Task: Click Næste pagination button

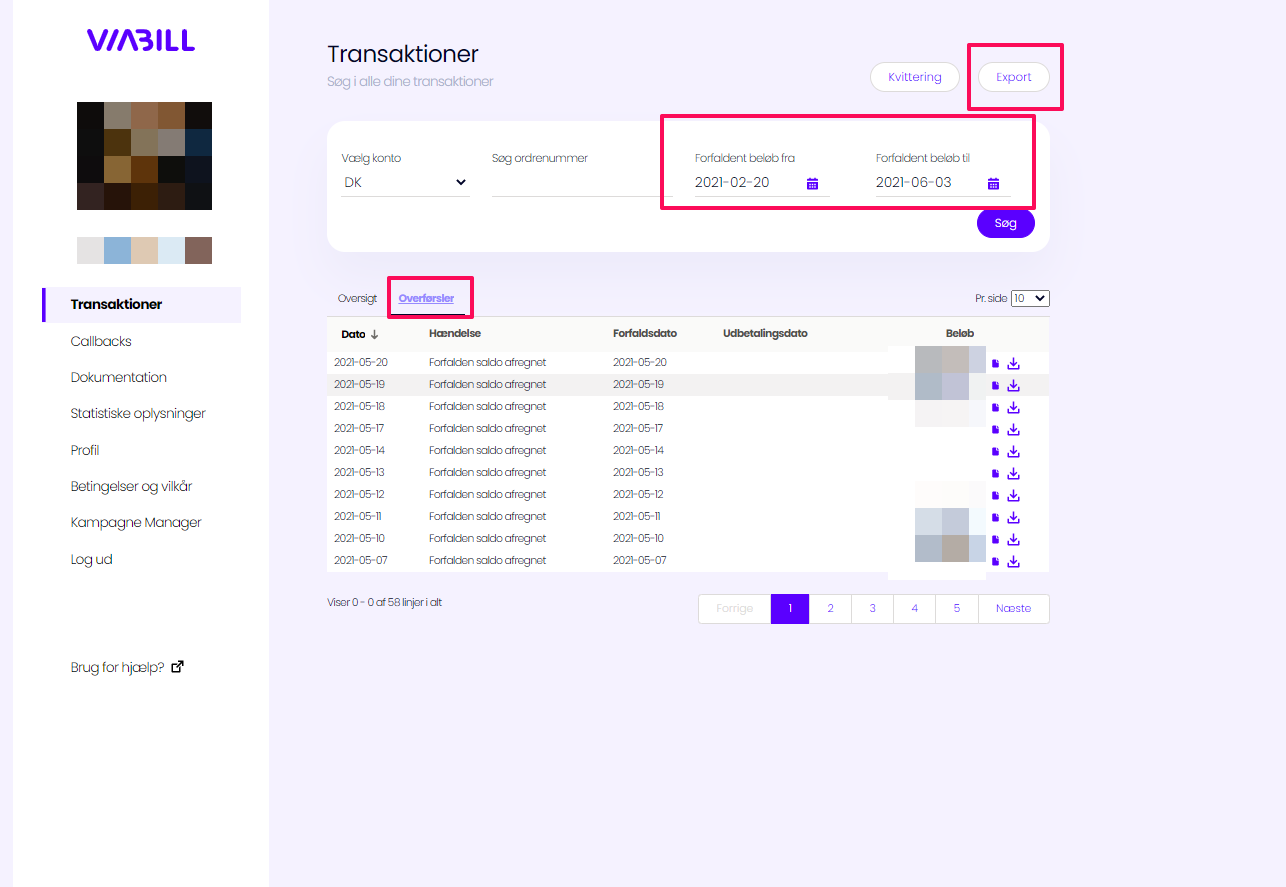Action: tap(1013, 609)
